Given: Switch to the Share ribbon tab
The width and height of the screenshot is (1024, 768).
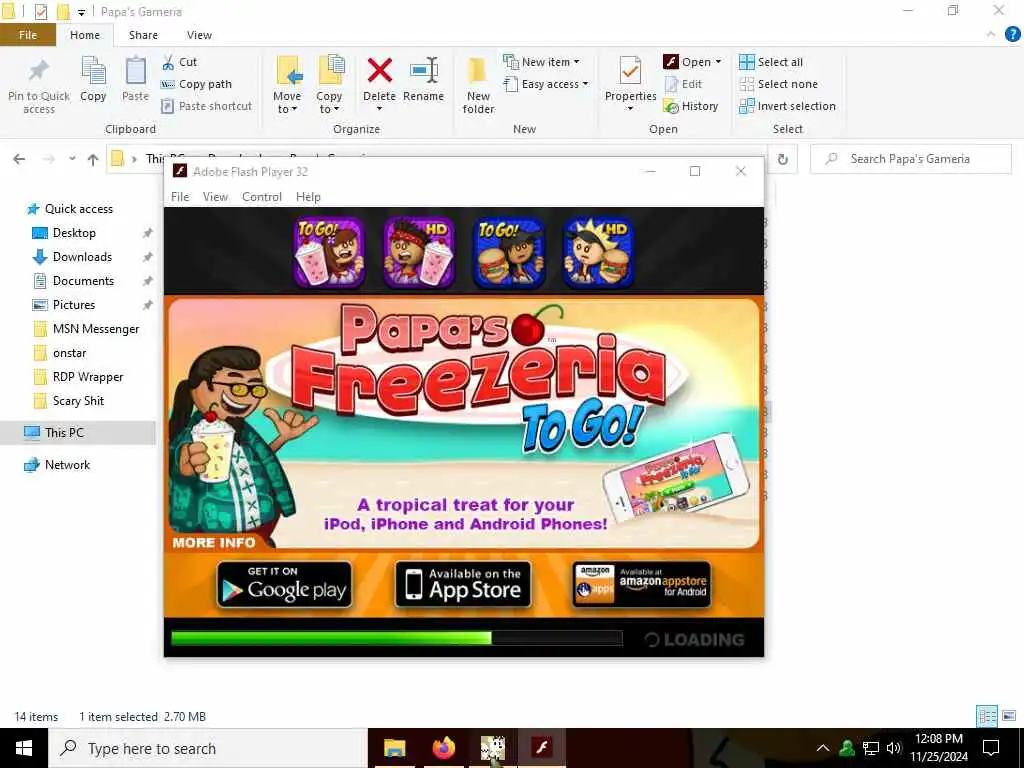Looking at the screenshot, I should 143,35.
